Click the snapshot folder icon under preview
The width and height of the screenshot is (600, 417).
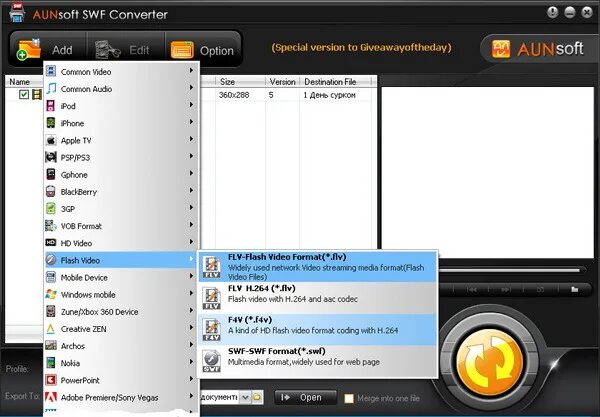click(x=574, y=289)
